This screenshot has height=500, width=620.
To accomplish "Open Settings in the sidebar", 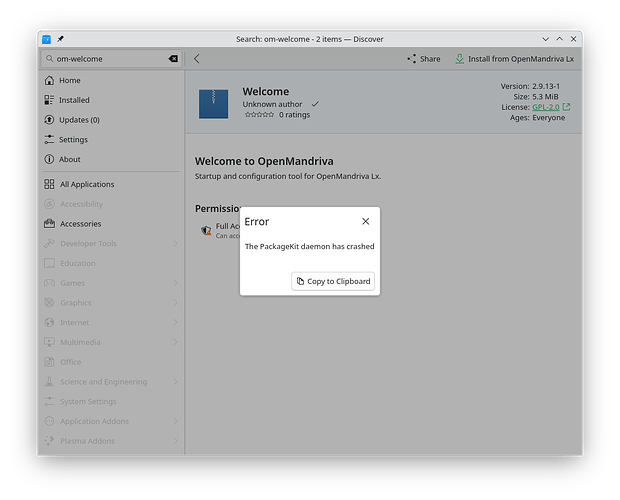I will tap(112, 140).
